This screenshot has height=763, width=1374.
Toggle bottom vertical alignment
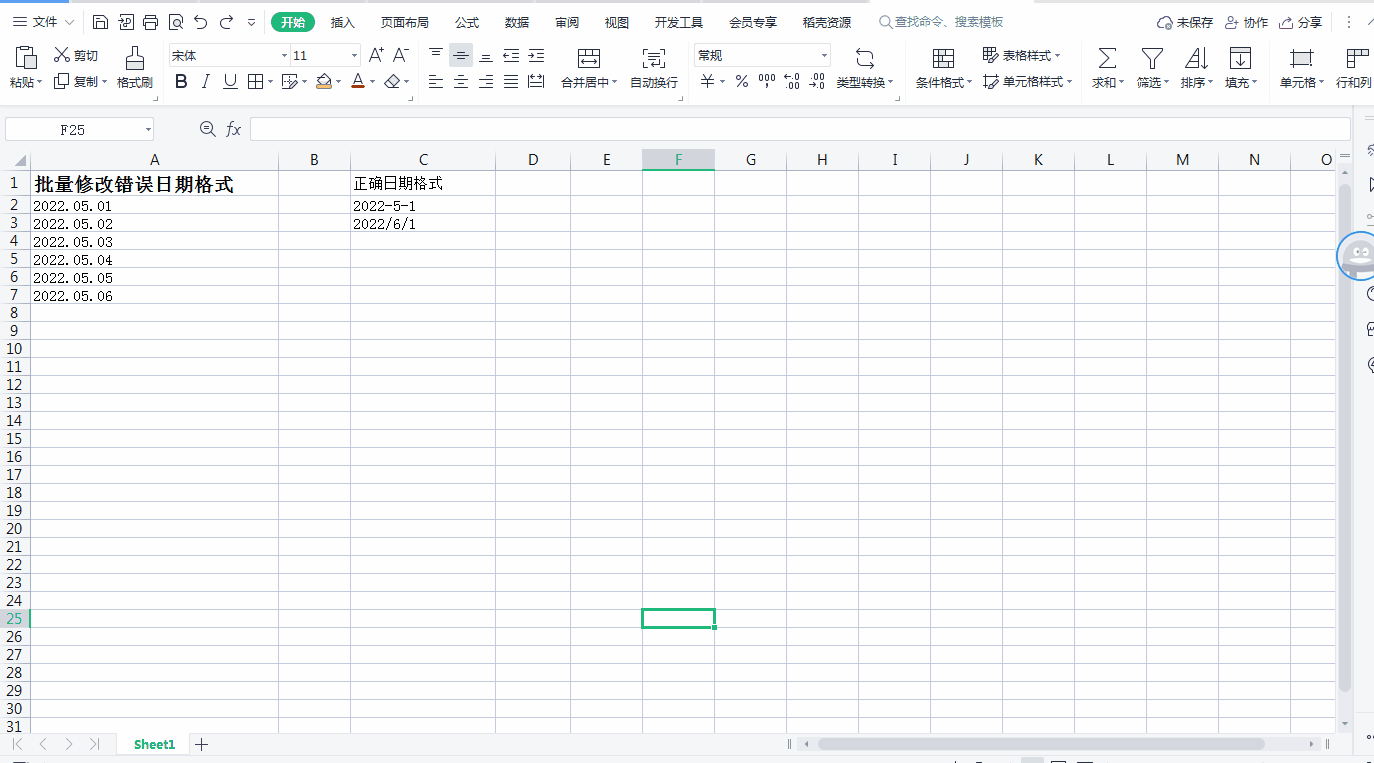486,55
